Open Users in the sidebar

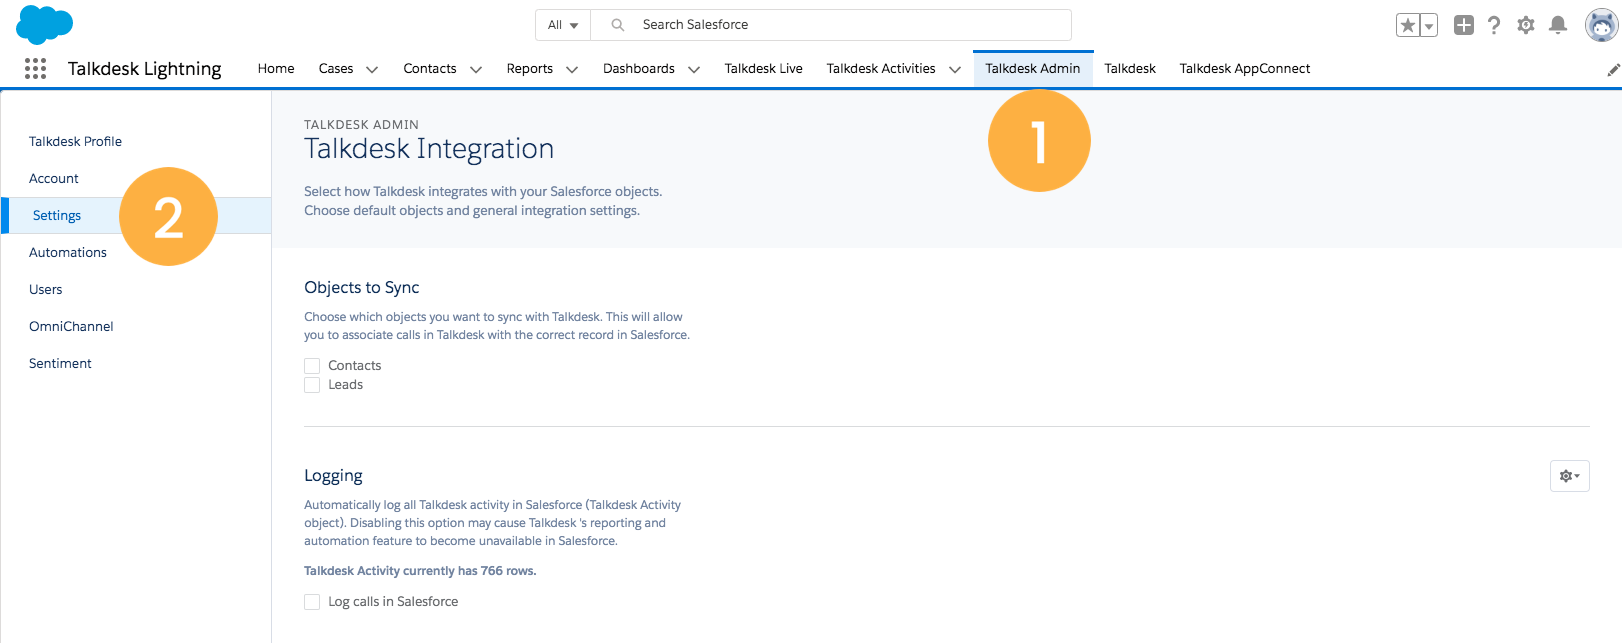tap(46, 289)
